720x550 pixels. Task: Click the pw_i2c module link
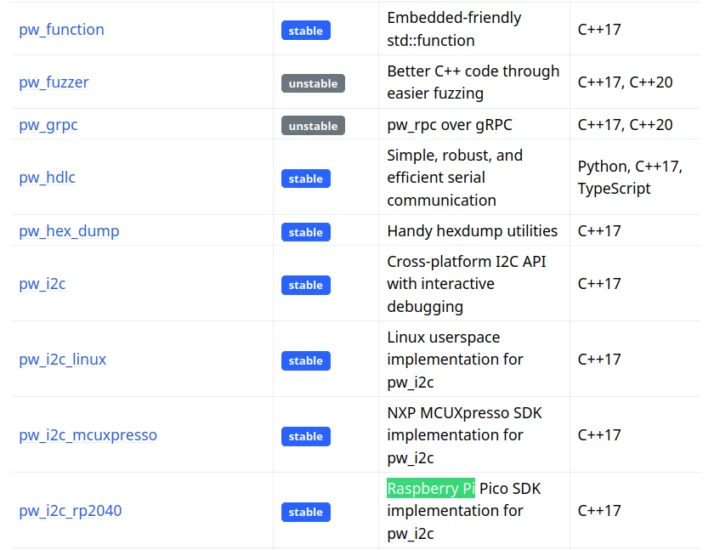tap(42, 284)
